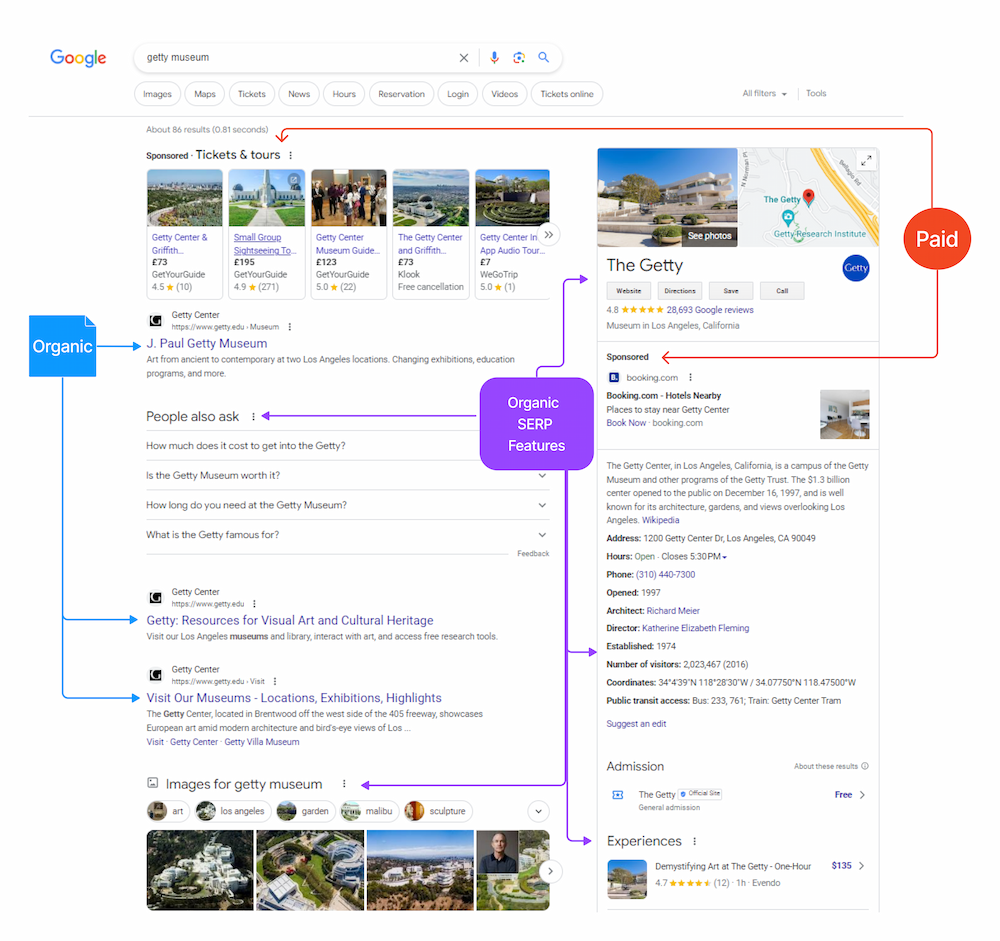This screenshot has width=1000, height=941.
Task: Click the Suggest an edit link
Action: tap(638, 723)
